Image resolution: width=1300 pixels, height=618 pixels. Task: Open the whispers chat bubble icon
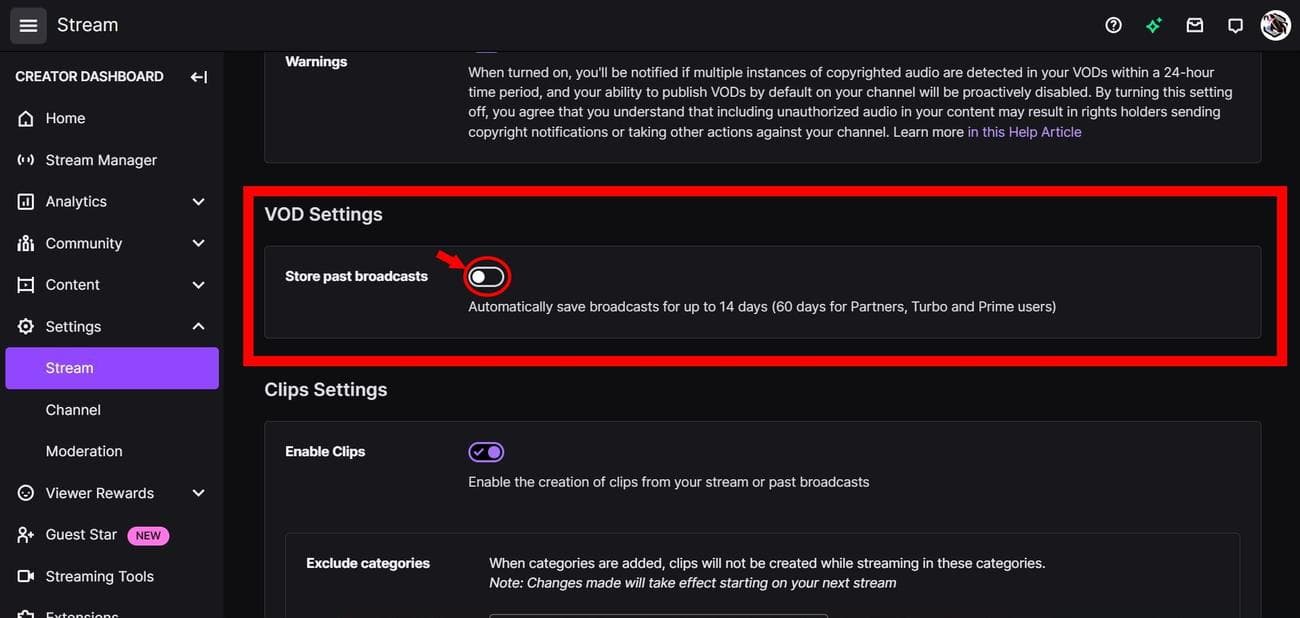point(1235,26)
